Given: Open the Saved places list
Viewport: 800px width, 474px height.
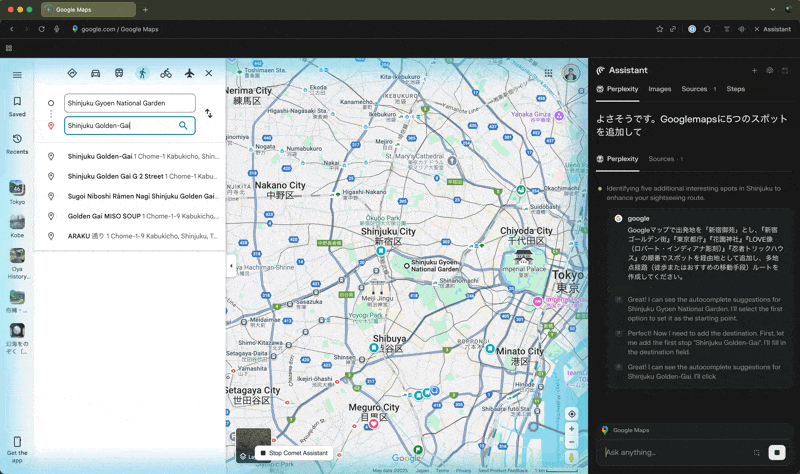Looking at the screenshot, I should [x=17, y=106].
